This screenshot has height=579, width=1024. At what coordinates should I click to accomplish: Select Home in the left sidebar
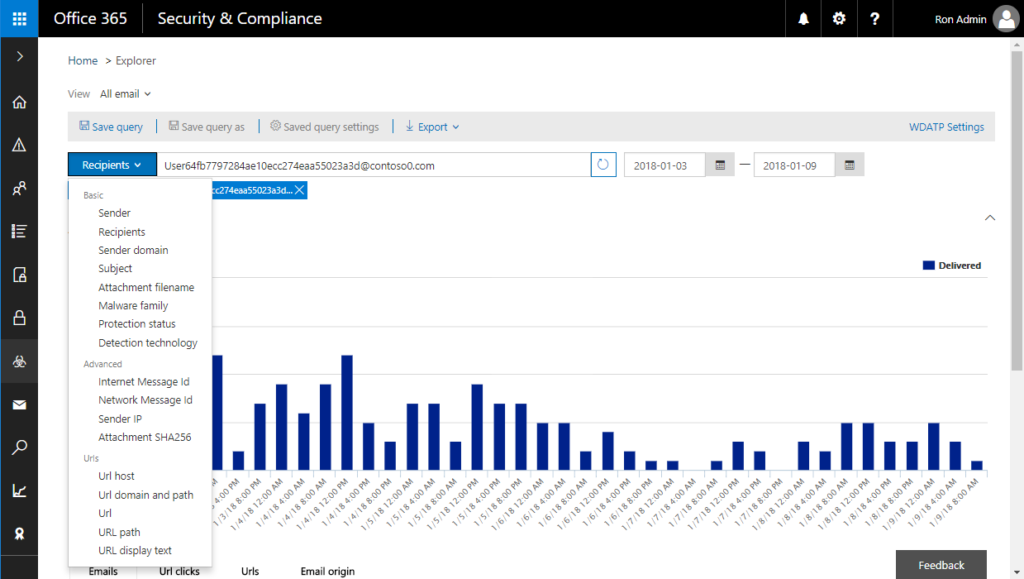[19, 101]
